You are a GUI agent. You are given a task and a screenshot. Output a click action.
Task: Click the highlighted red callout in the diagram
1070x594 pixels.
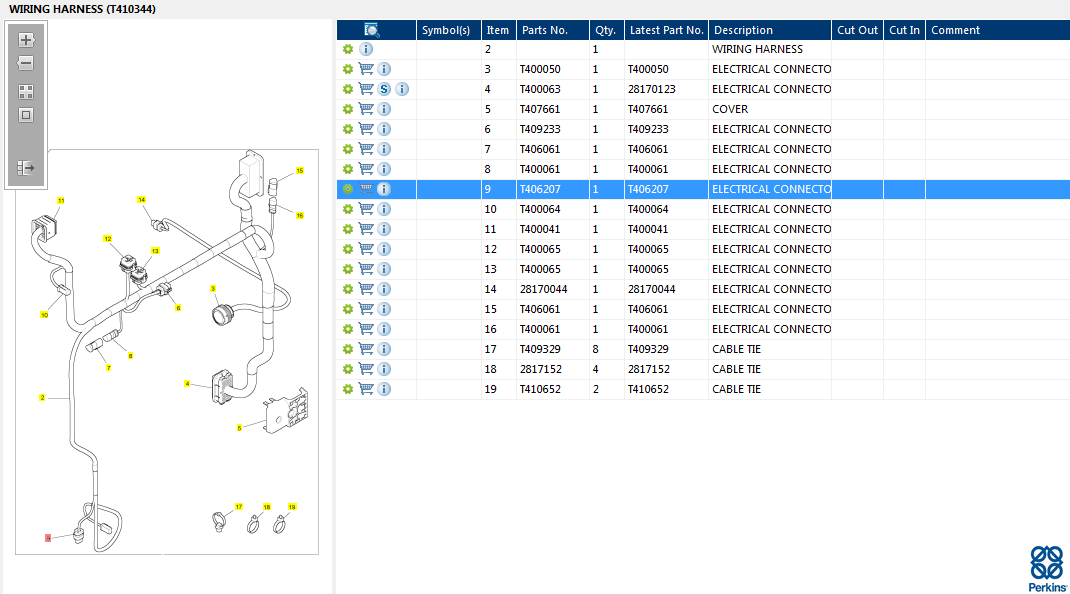click(48, 538)
